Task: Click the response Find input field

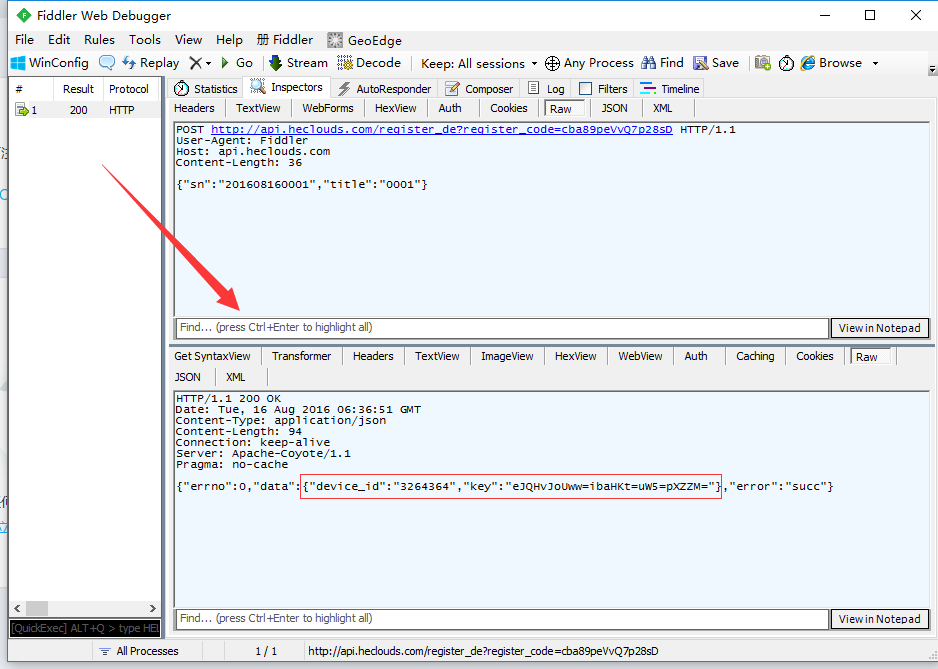Action: (x=502, y=618)
